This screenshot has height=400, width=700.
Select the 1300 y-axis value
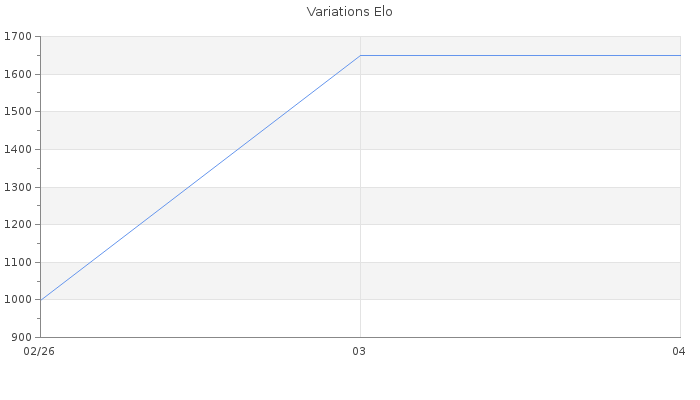tap(19, 187)
